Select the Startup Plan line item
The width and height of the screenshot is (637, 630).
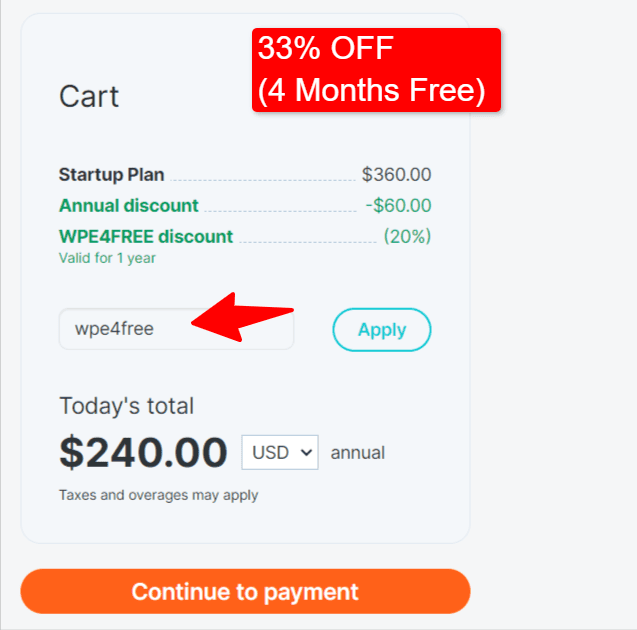[x=112, y=175]
